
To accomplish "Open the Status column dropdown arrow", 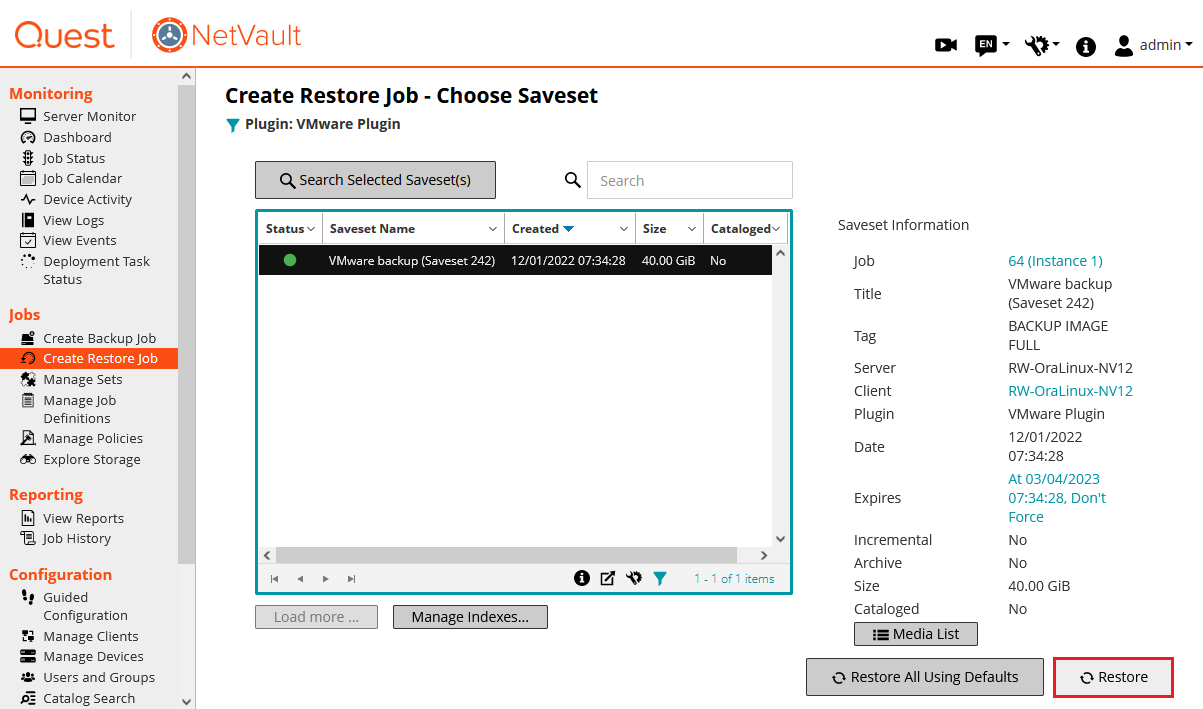I will click(311, 229).
